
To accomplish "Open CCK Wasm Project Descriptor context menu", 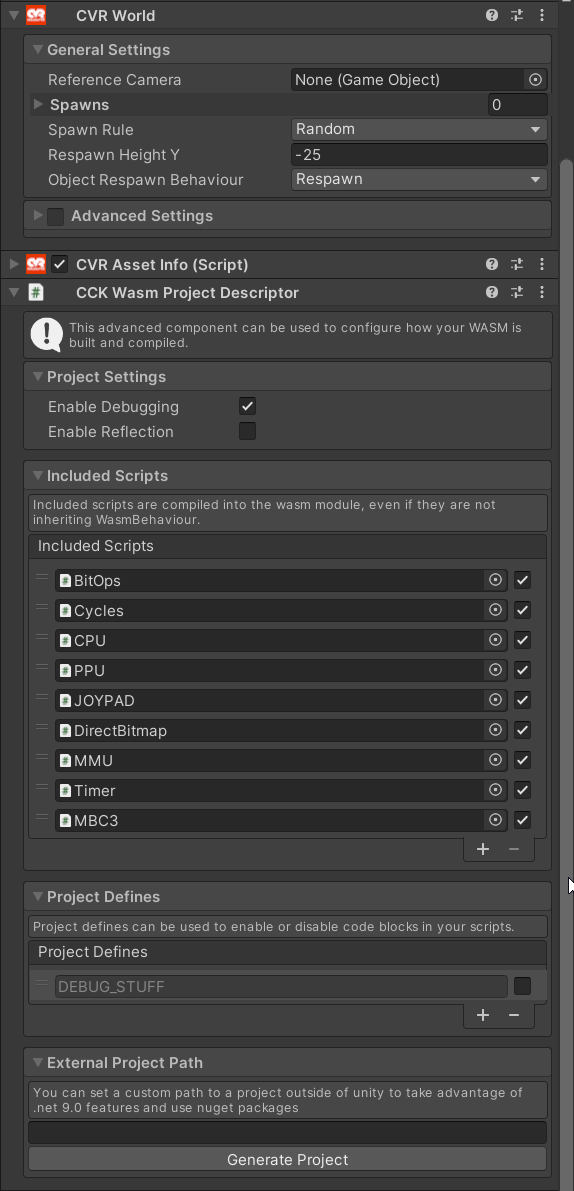I will point(541,292).
